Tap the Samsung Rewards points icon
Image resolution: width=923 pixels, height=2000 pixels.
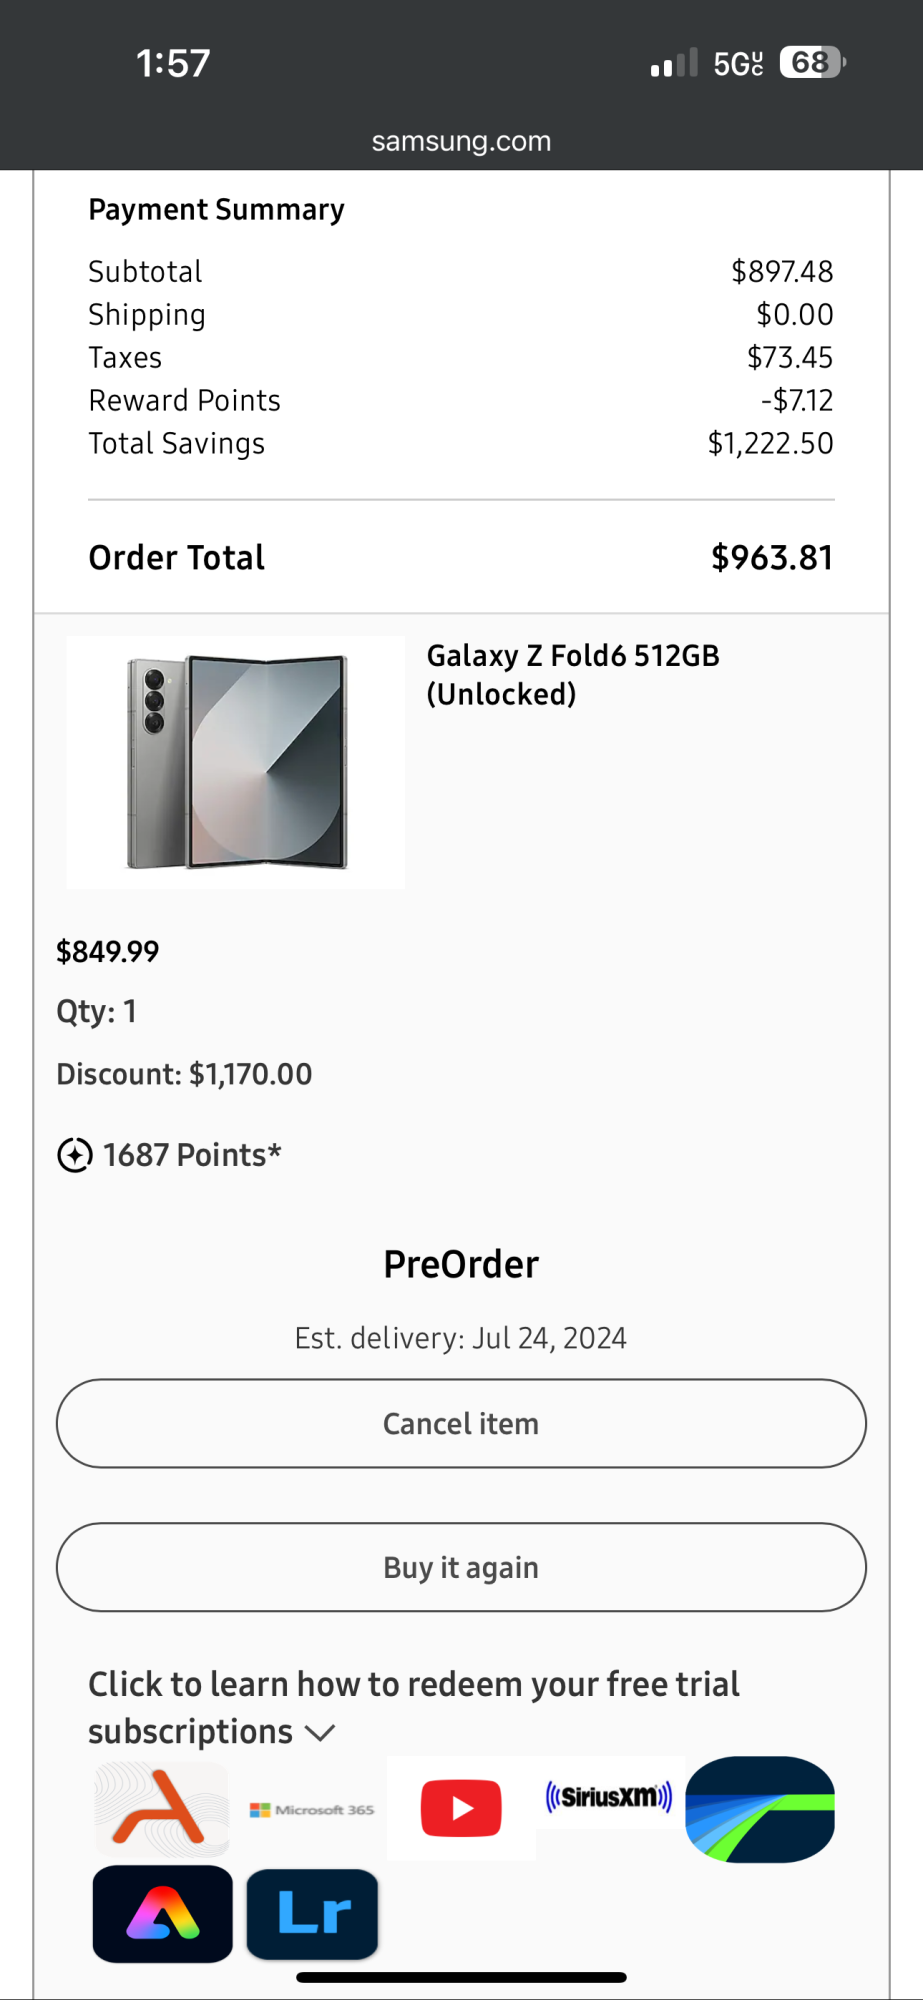[x=75, y=1155]
